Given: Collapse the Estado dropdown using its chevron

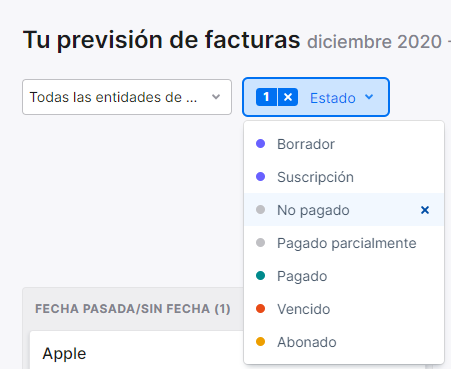Looking at the screenshot, I should click(369, 97).
